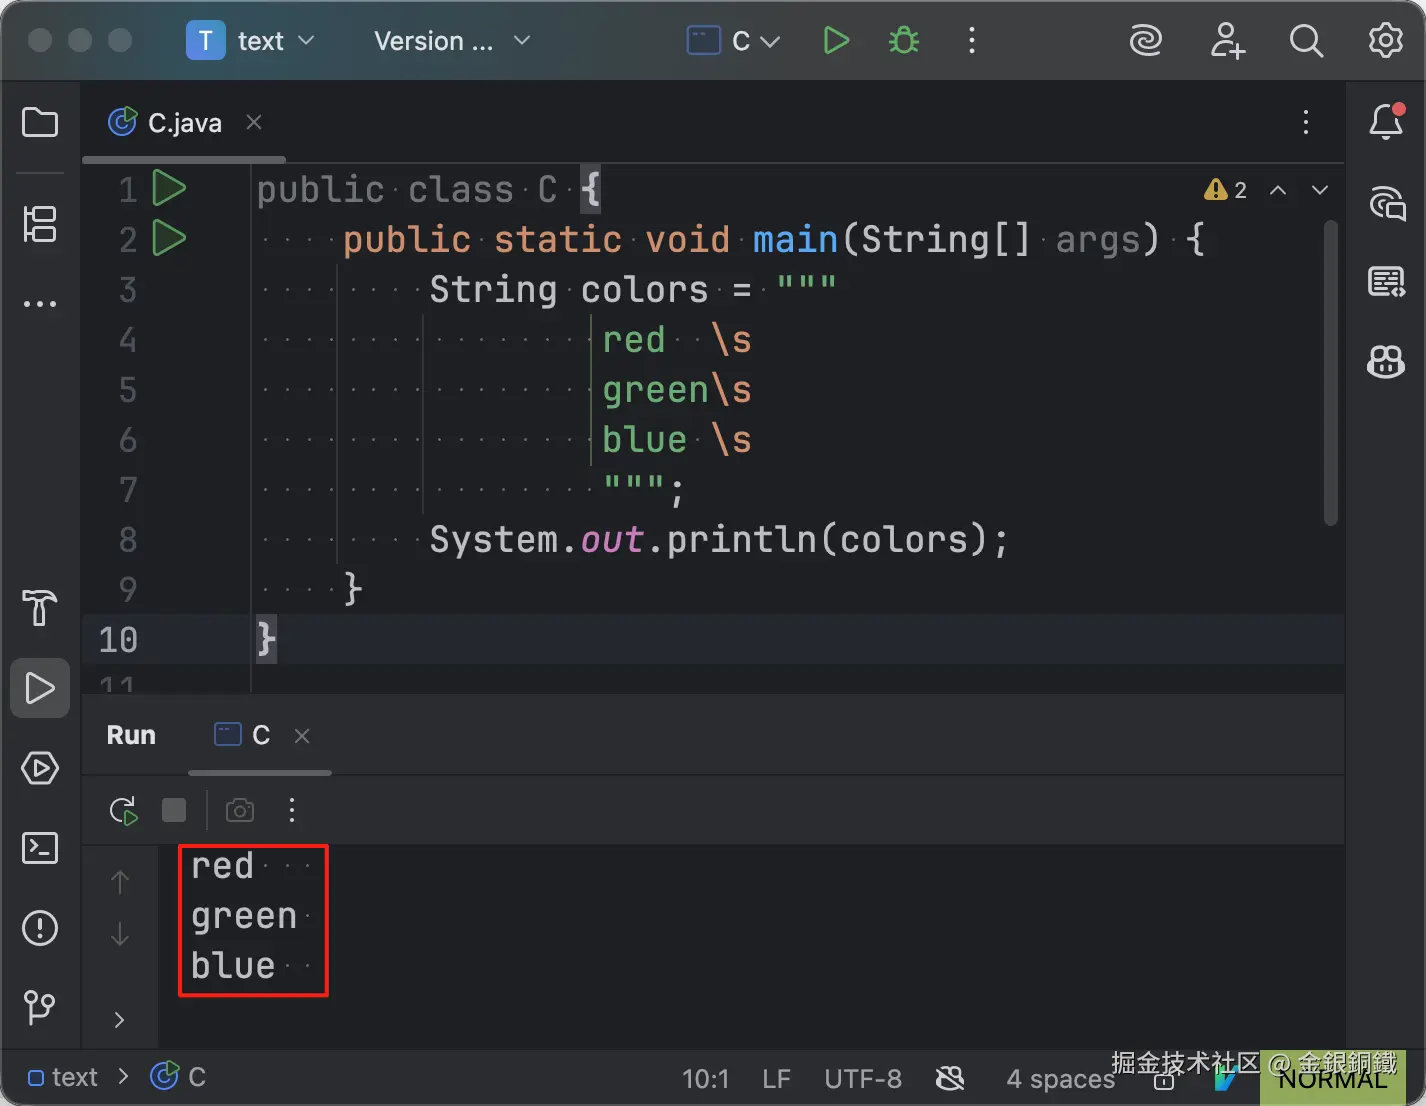Image resolution: width=1426 pixels, height=1106 pixels.
Task: Run main method from line 2 gutter
Action: click(169, 238)
